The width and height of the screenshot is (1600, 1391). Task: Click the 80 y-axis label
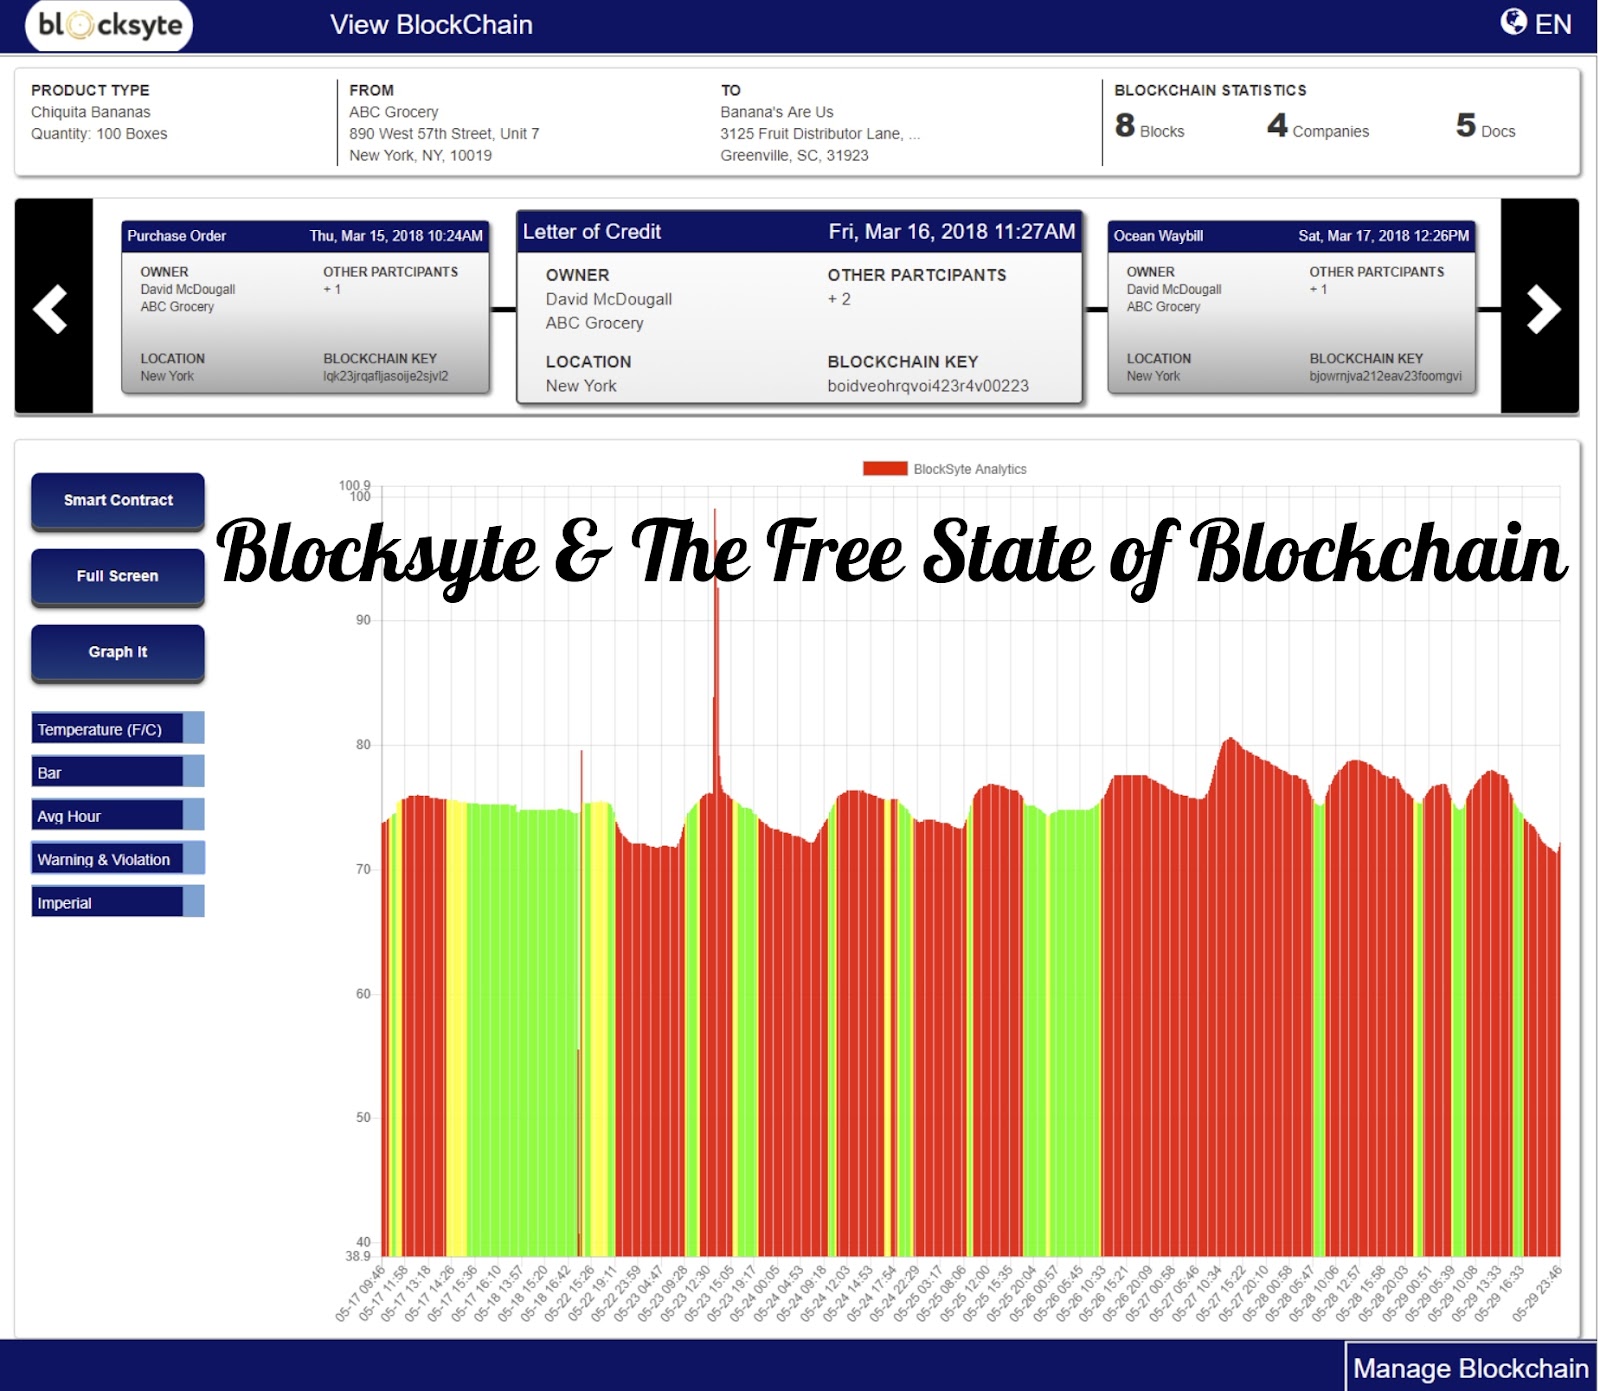coord(363,745)
